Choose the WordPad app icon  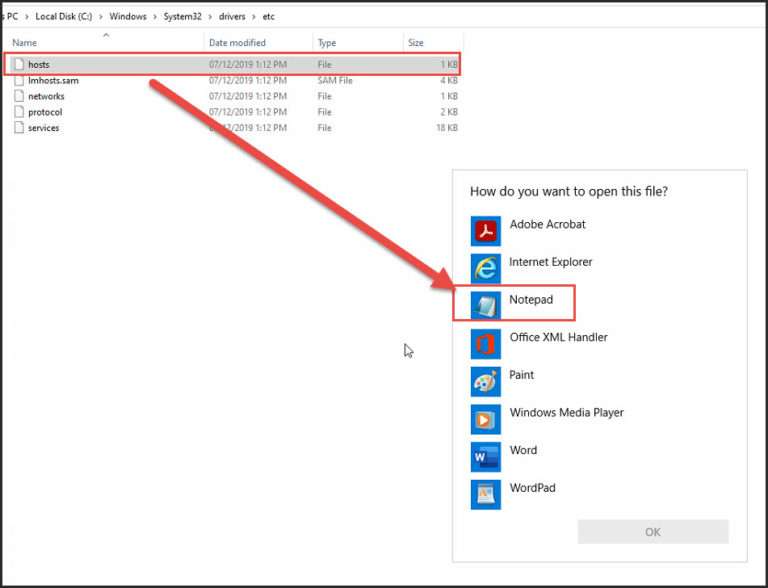tap(485, 493)
